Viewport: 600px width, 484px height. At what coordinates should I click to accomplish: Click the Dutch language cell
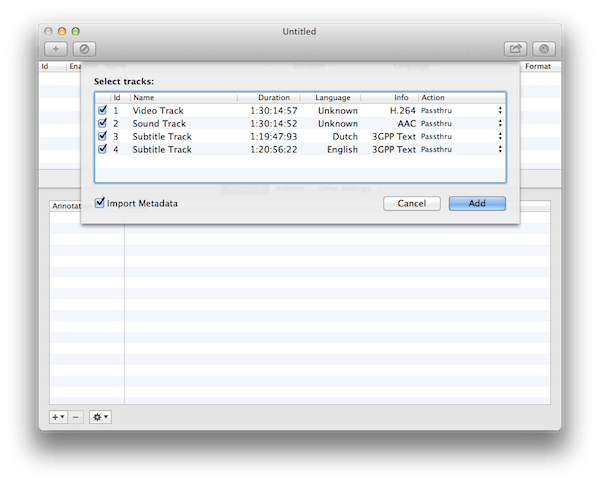click(345, 137)
